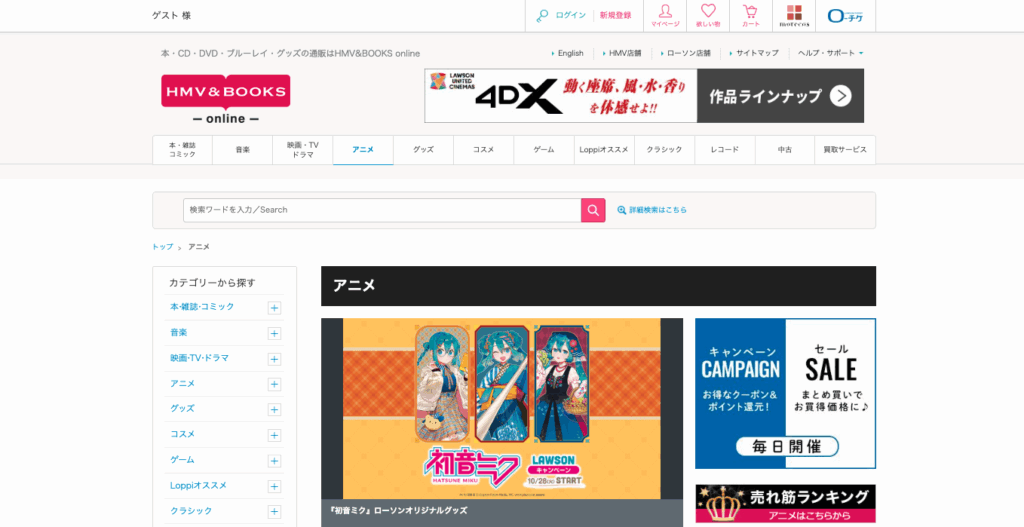Click the pink magnifier search button
Viewport: 1024px width, 527px height.
click(x=593, y=210)
